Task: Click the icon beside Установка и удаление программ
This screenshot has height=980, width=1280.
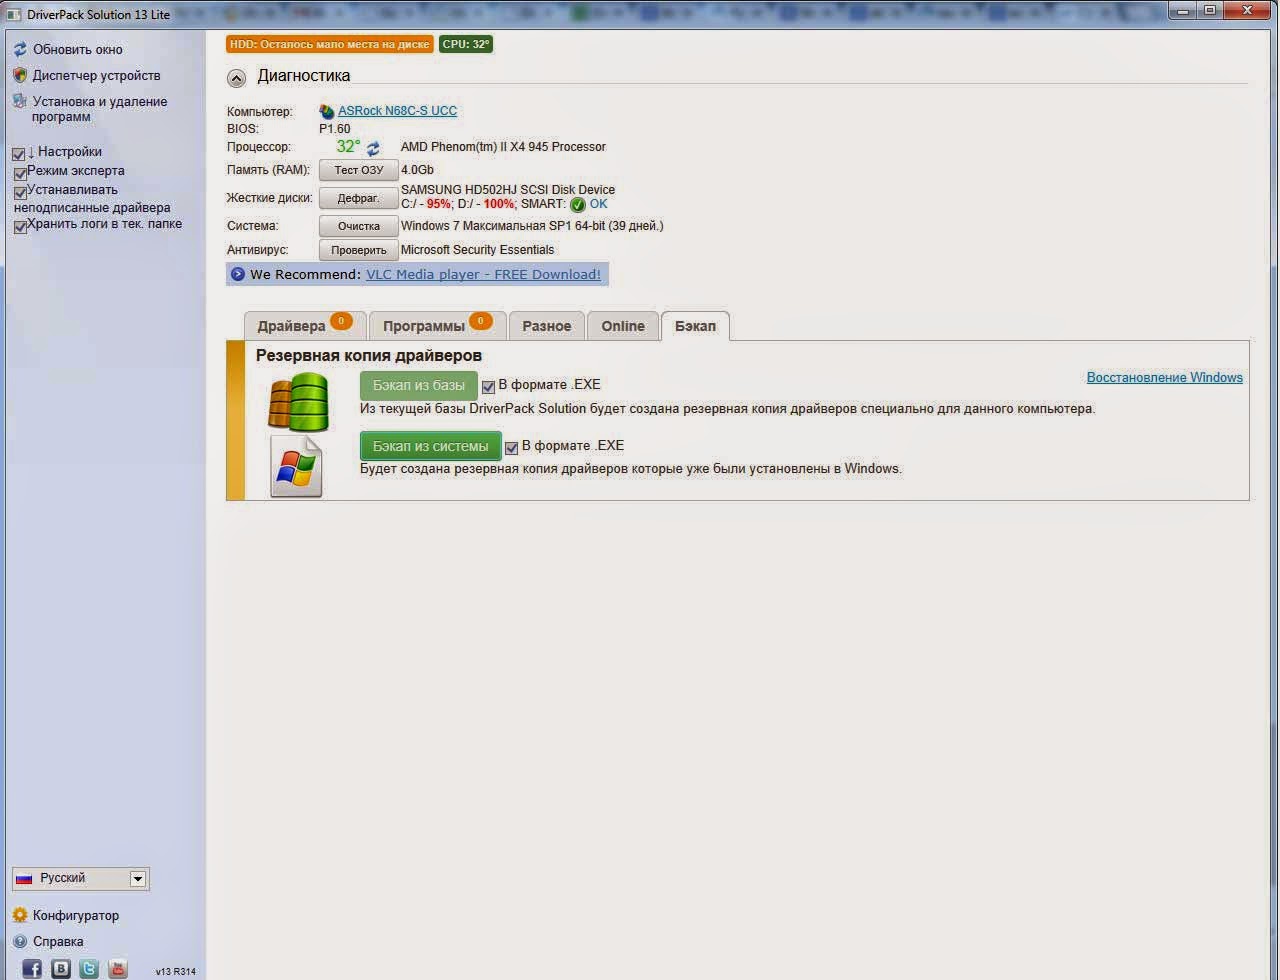Action: coord(20,101)
